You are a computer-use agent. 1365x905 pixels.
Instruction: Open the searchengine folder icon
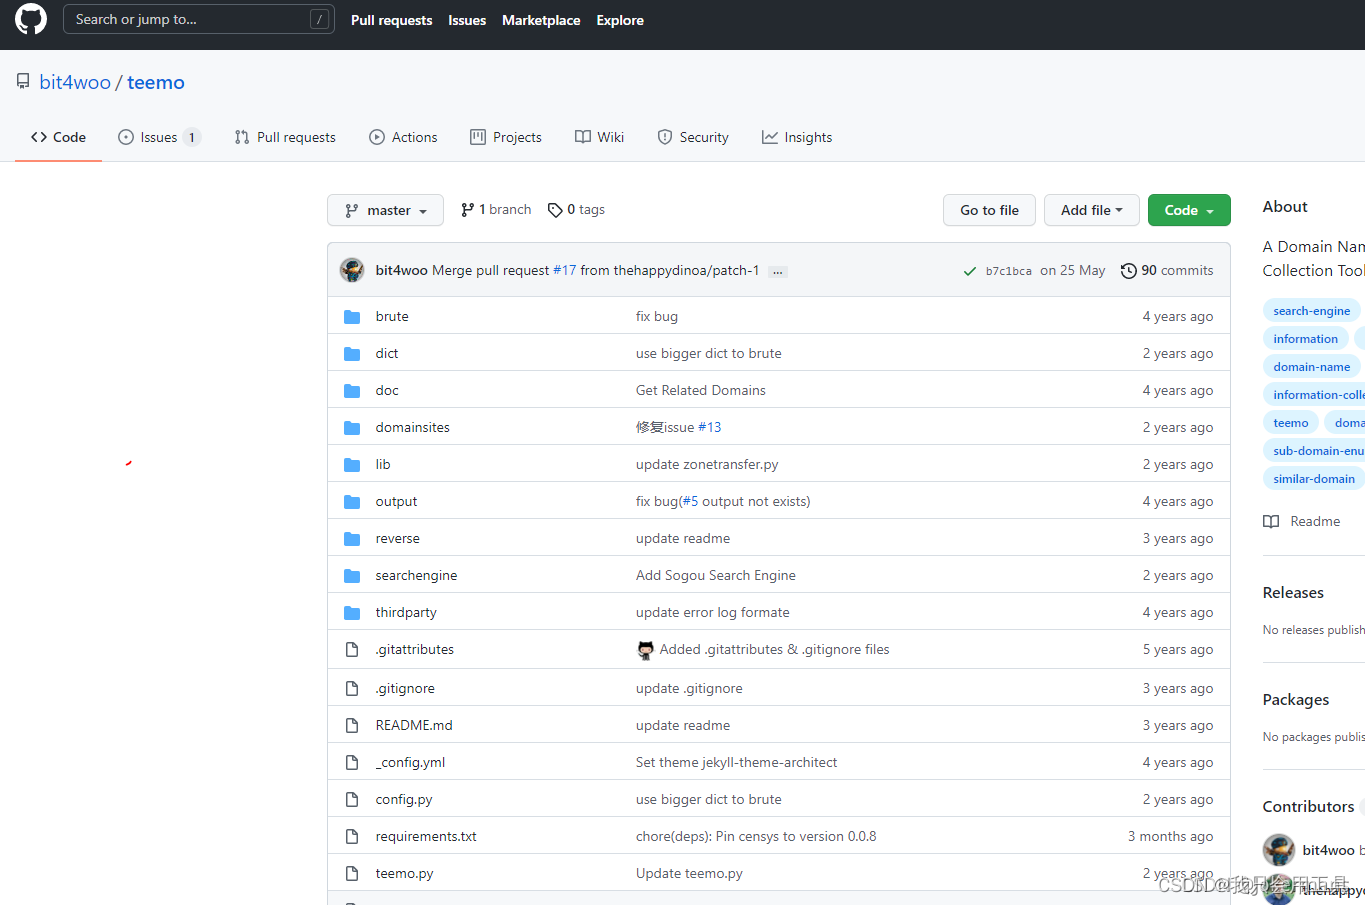click(x=352, y=575)
